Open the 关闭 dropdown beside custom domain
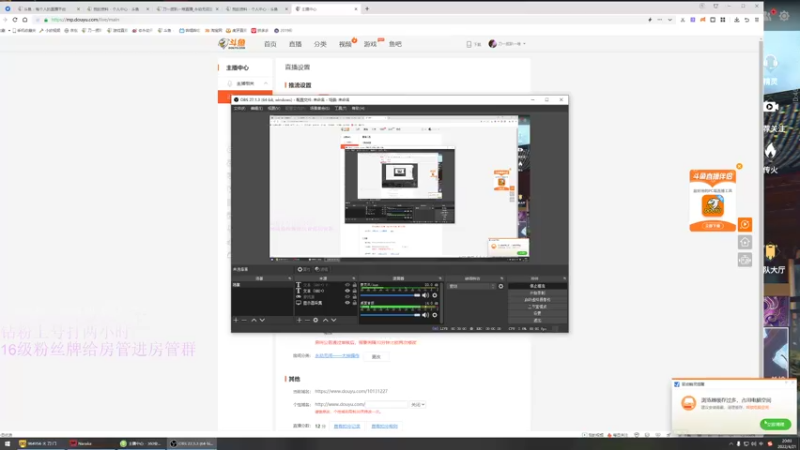The width and height of the screenshot is (800, 450). (418, 405)
